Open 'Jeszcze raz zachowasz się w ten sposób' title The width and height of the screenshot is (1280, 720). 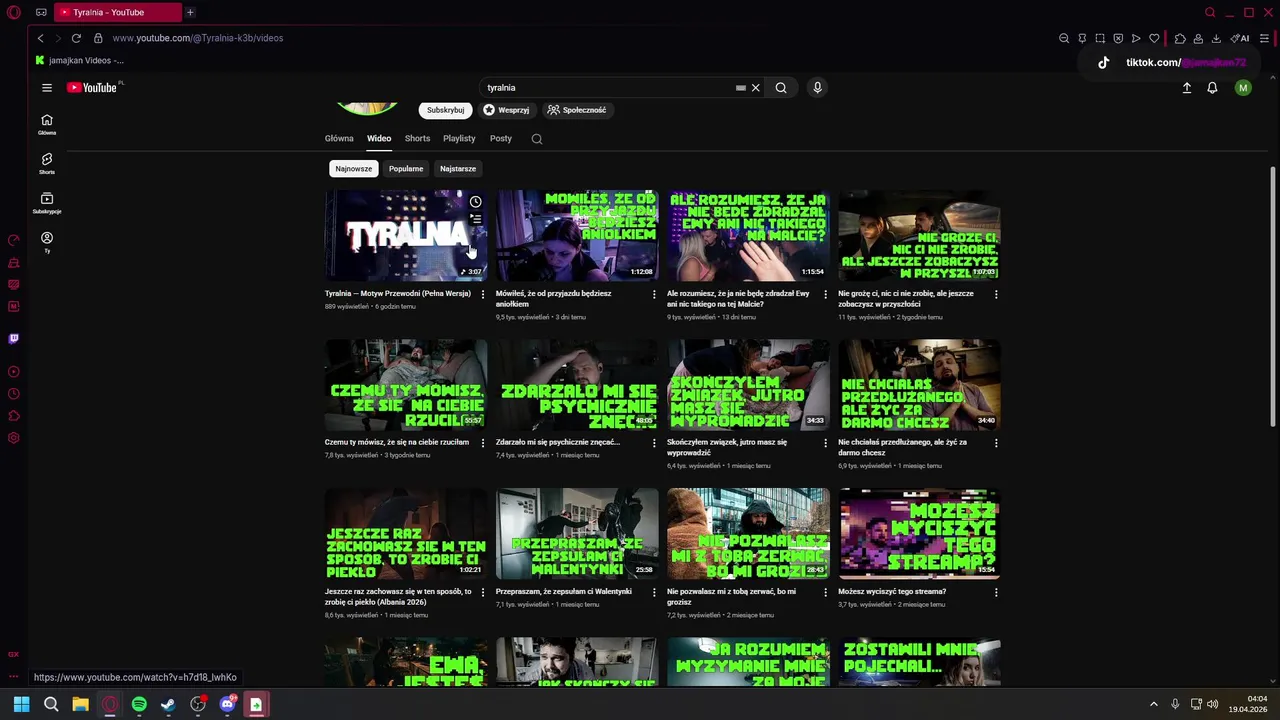click(x=398, y=597)
